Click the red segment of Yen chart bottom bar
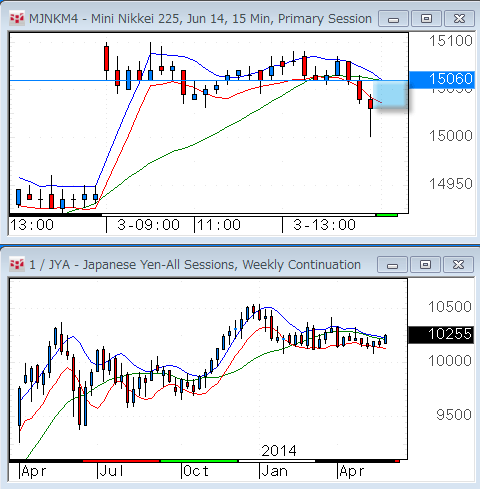Screen dimensions: 480x489 click(x=121, y=461)
